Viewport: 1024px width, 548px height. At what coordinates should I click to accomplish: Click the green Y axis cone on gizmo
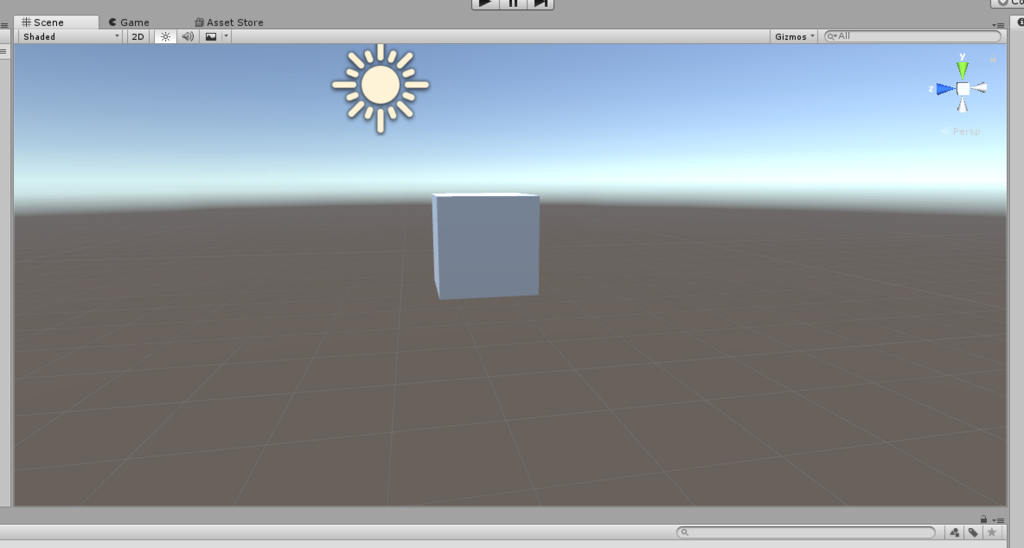click(x=962, y=69)
